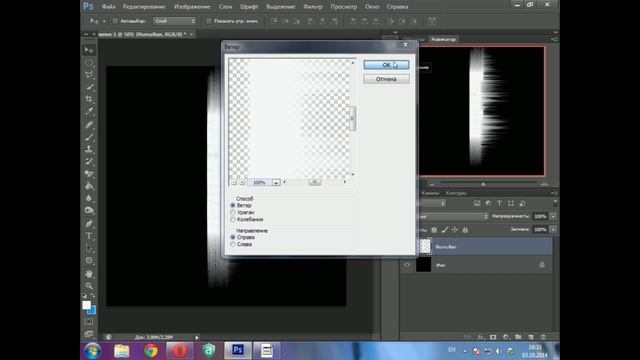
Task: Select the Clone Stamp tool
Action: click(89, 149)
